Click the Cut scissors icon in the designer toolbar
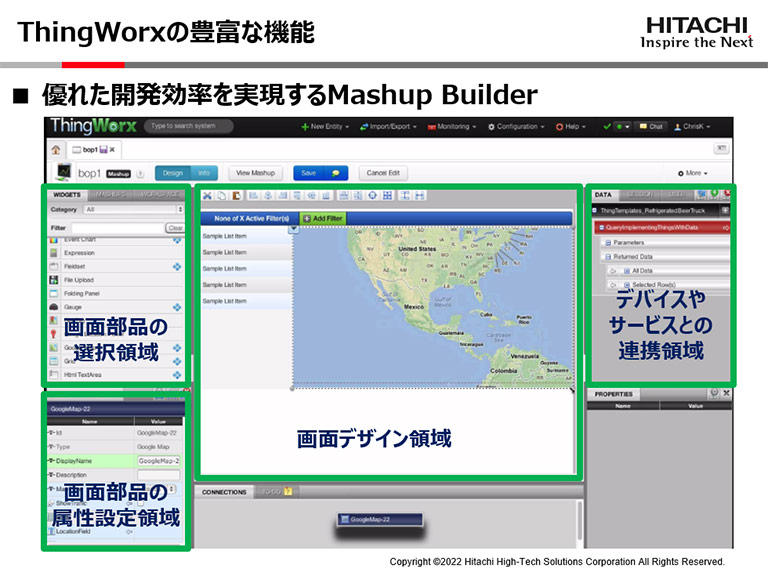 click(x=207, y=196)
